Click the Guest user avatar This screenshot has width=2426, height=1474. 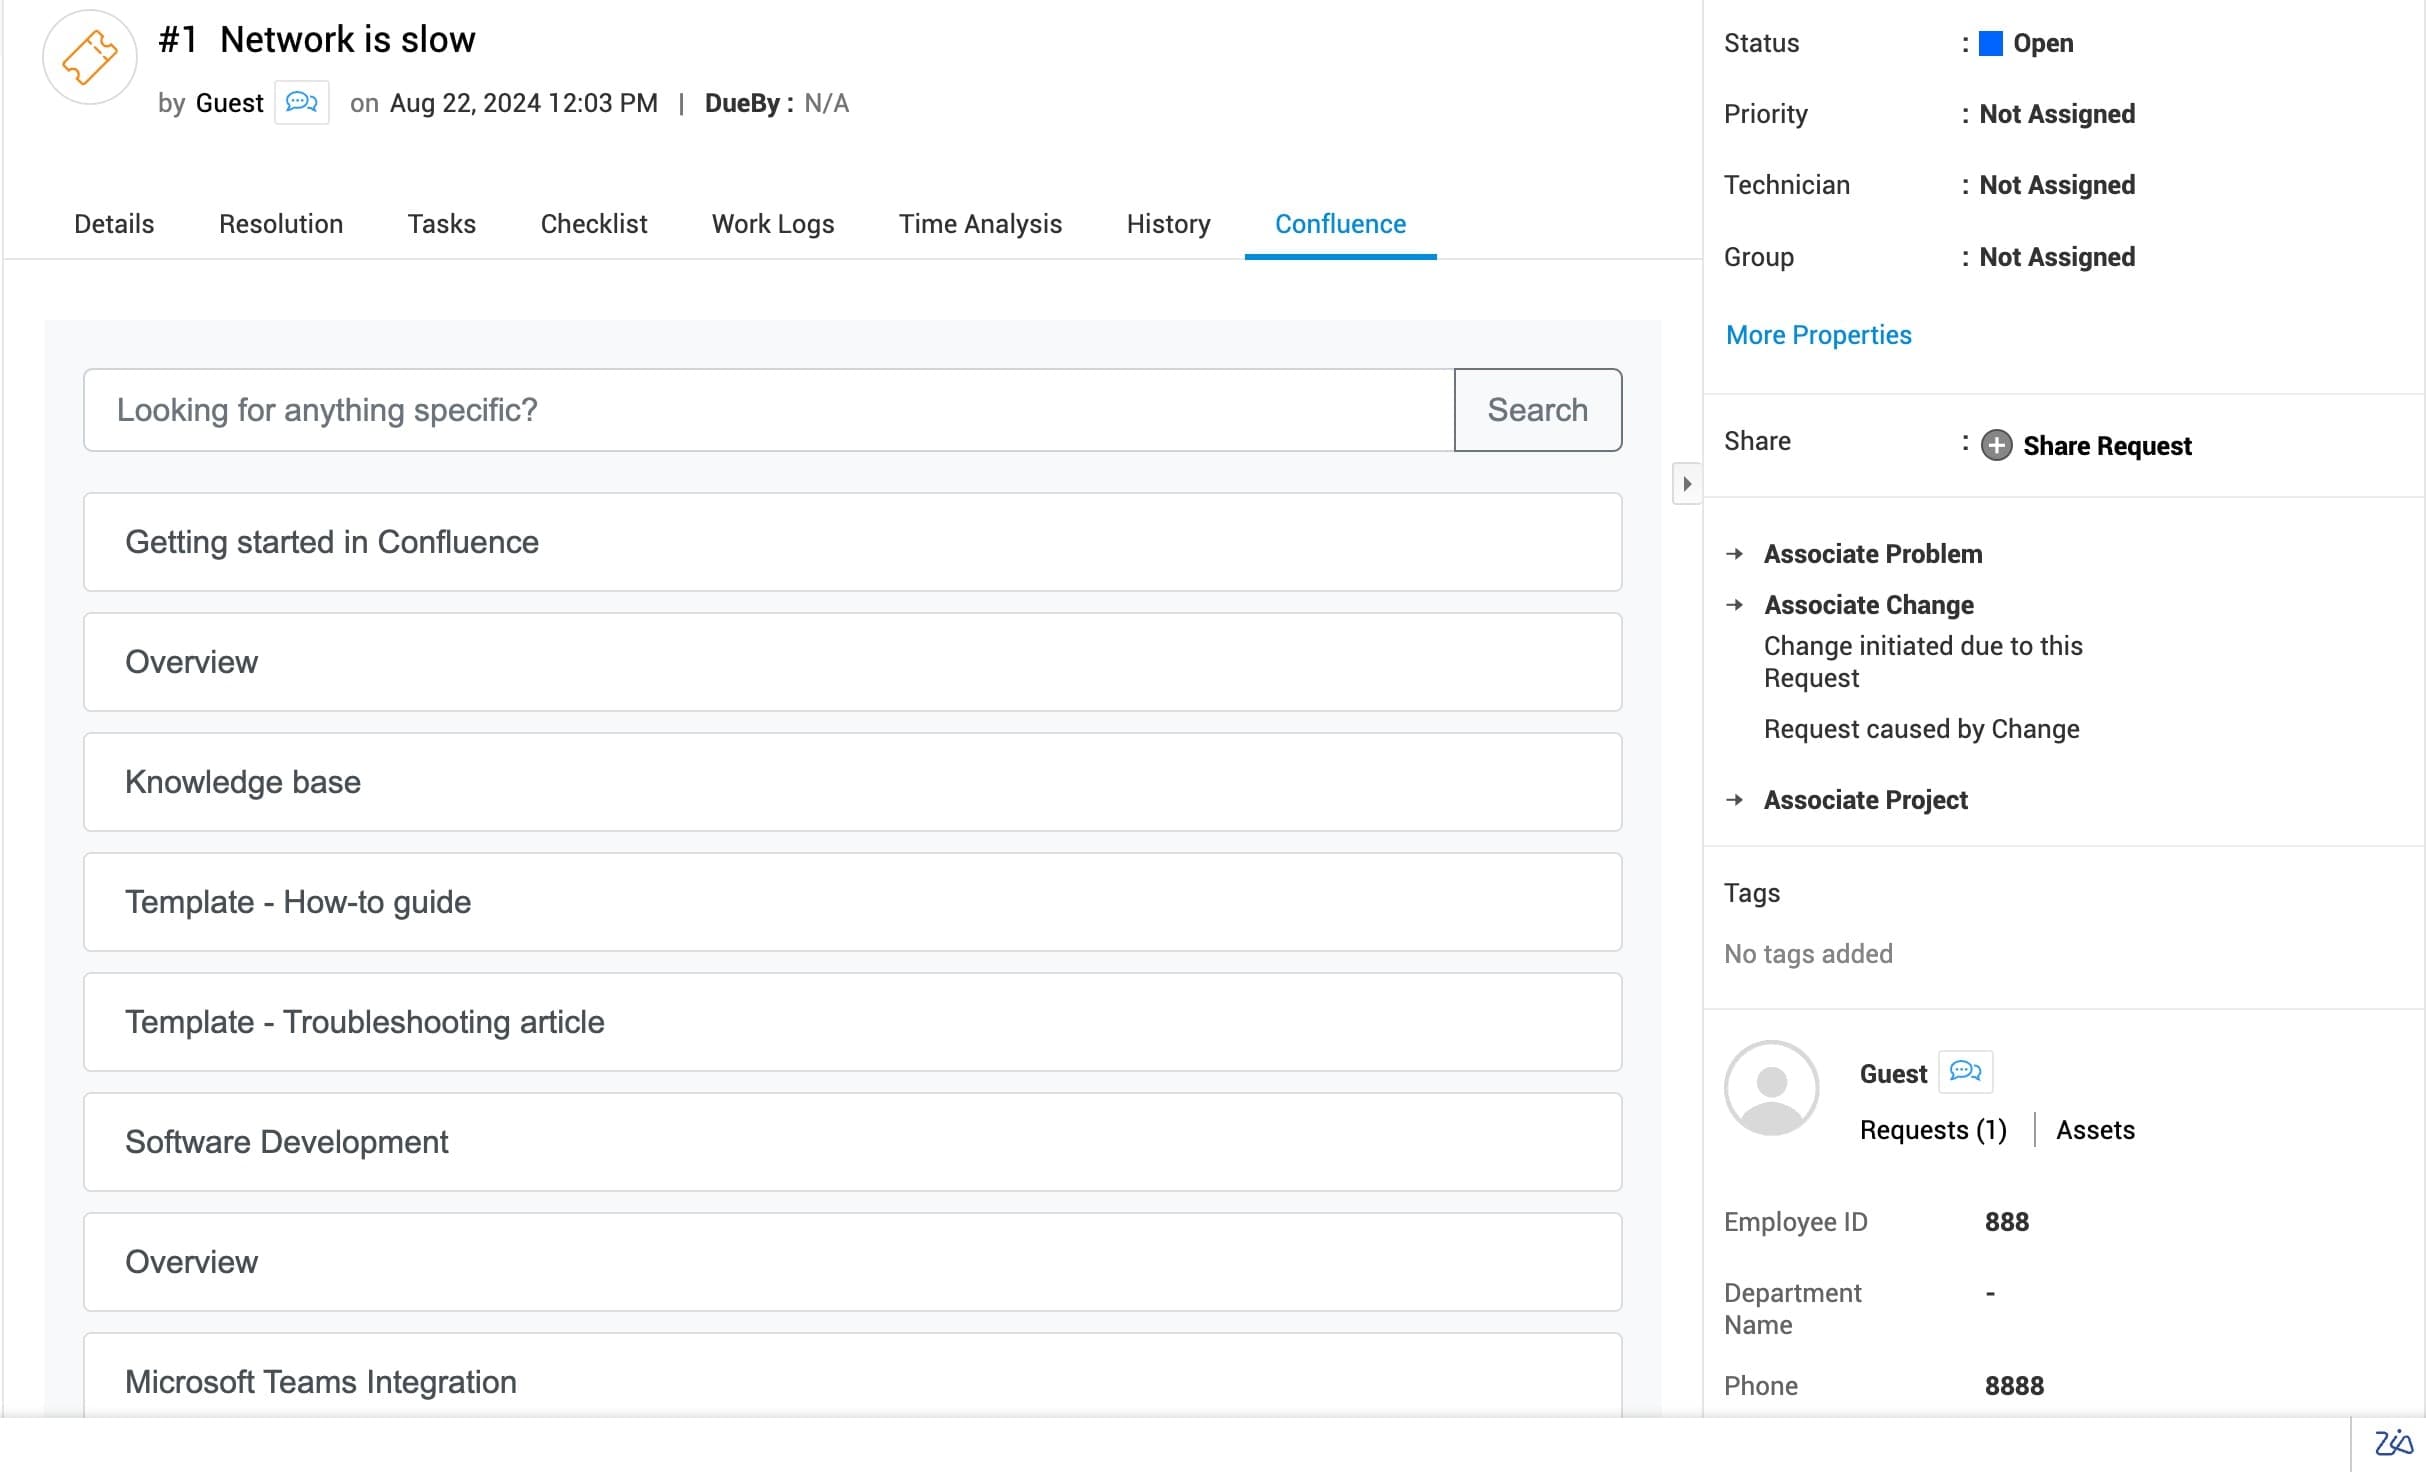(1771, 1088)
